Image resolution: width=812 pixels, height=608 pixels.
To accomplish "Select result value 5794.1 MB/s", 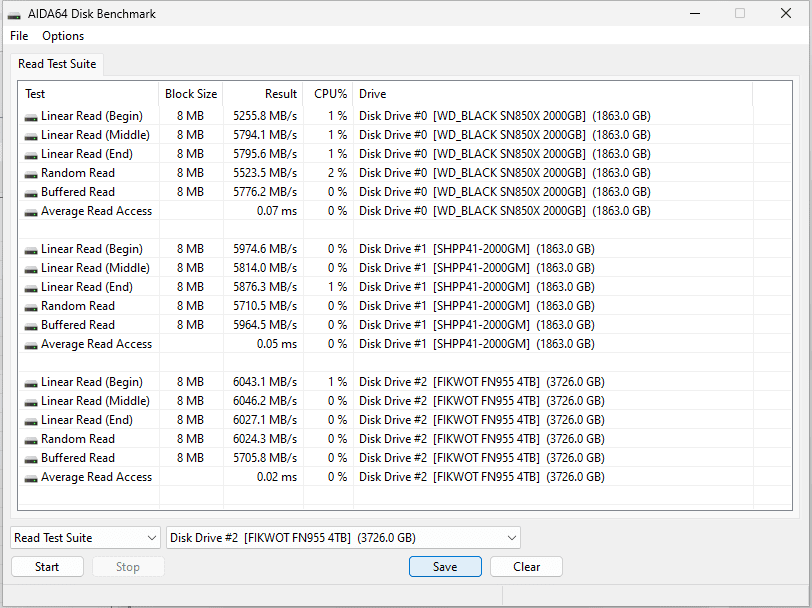I will (265, 135).
